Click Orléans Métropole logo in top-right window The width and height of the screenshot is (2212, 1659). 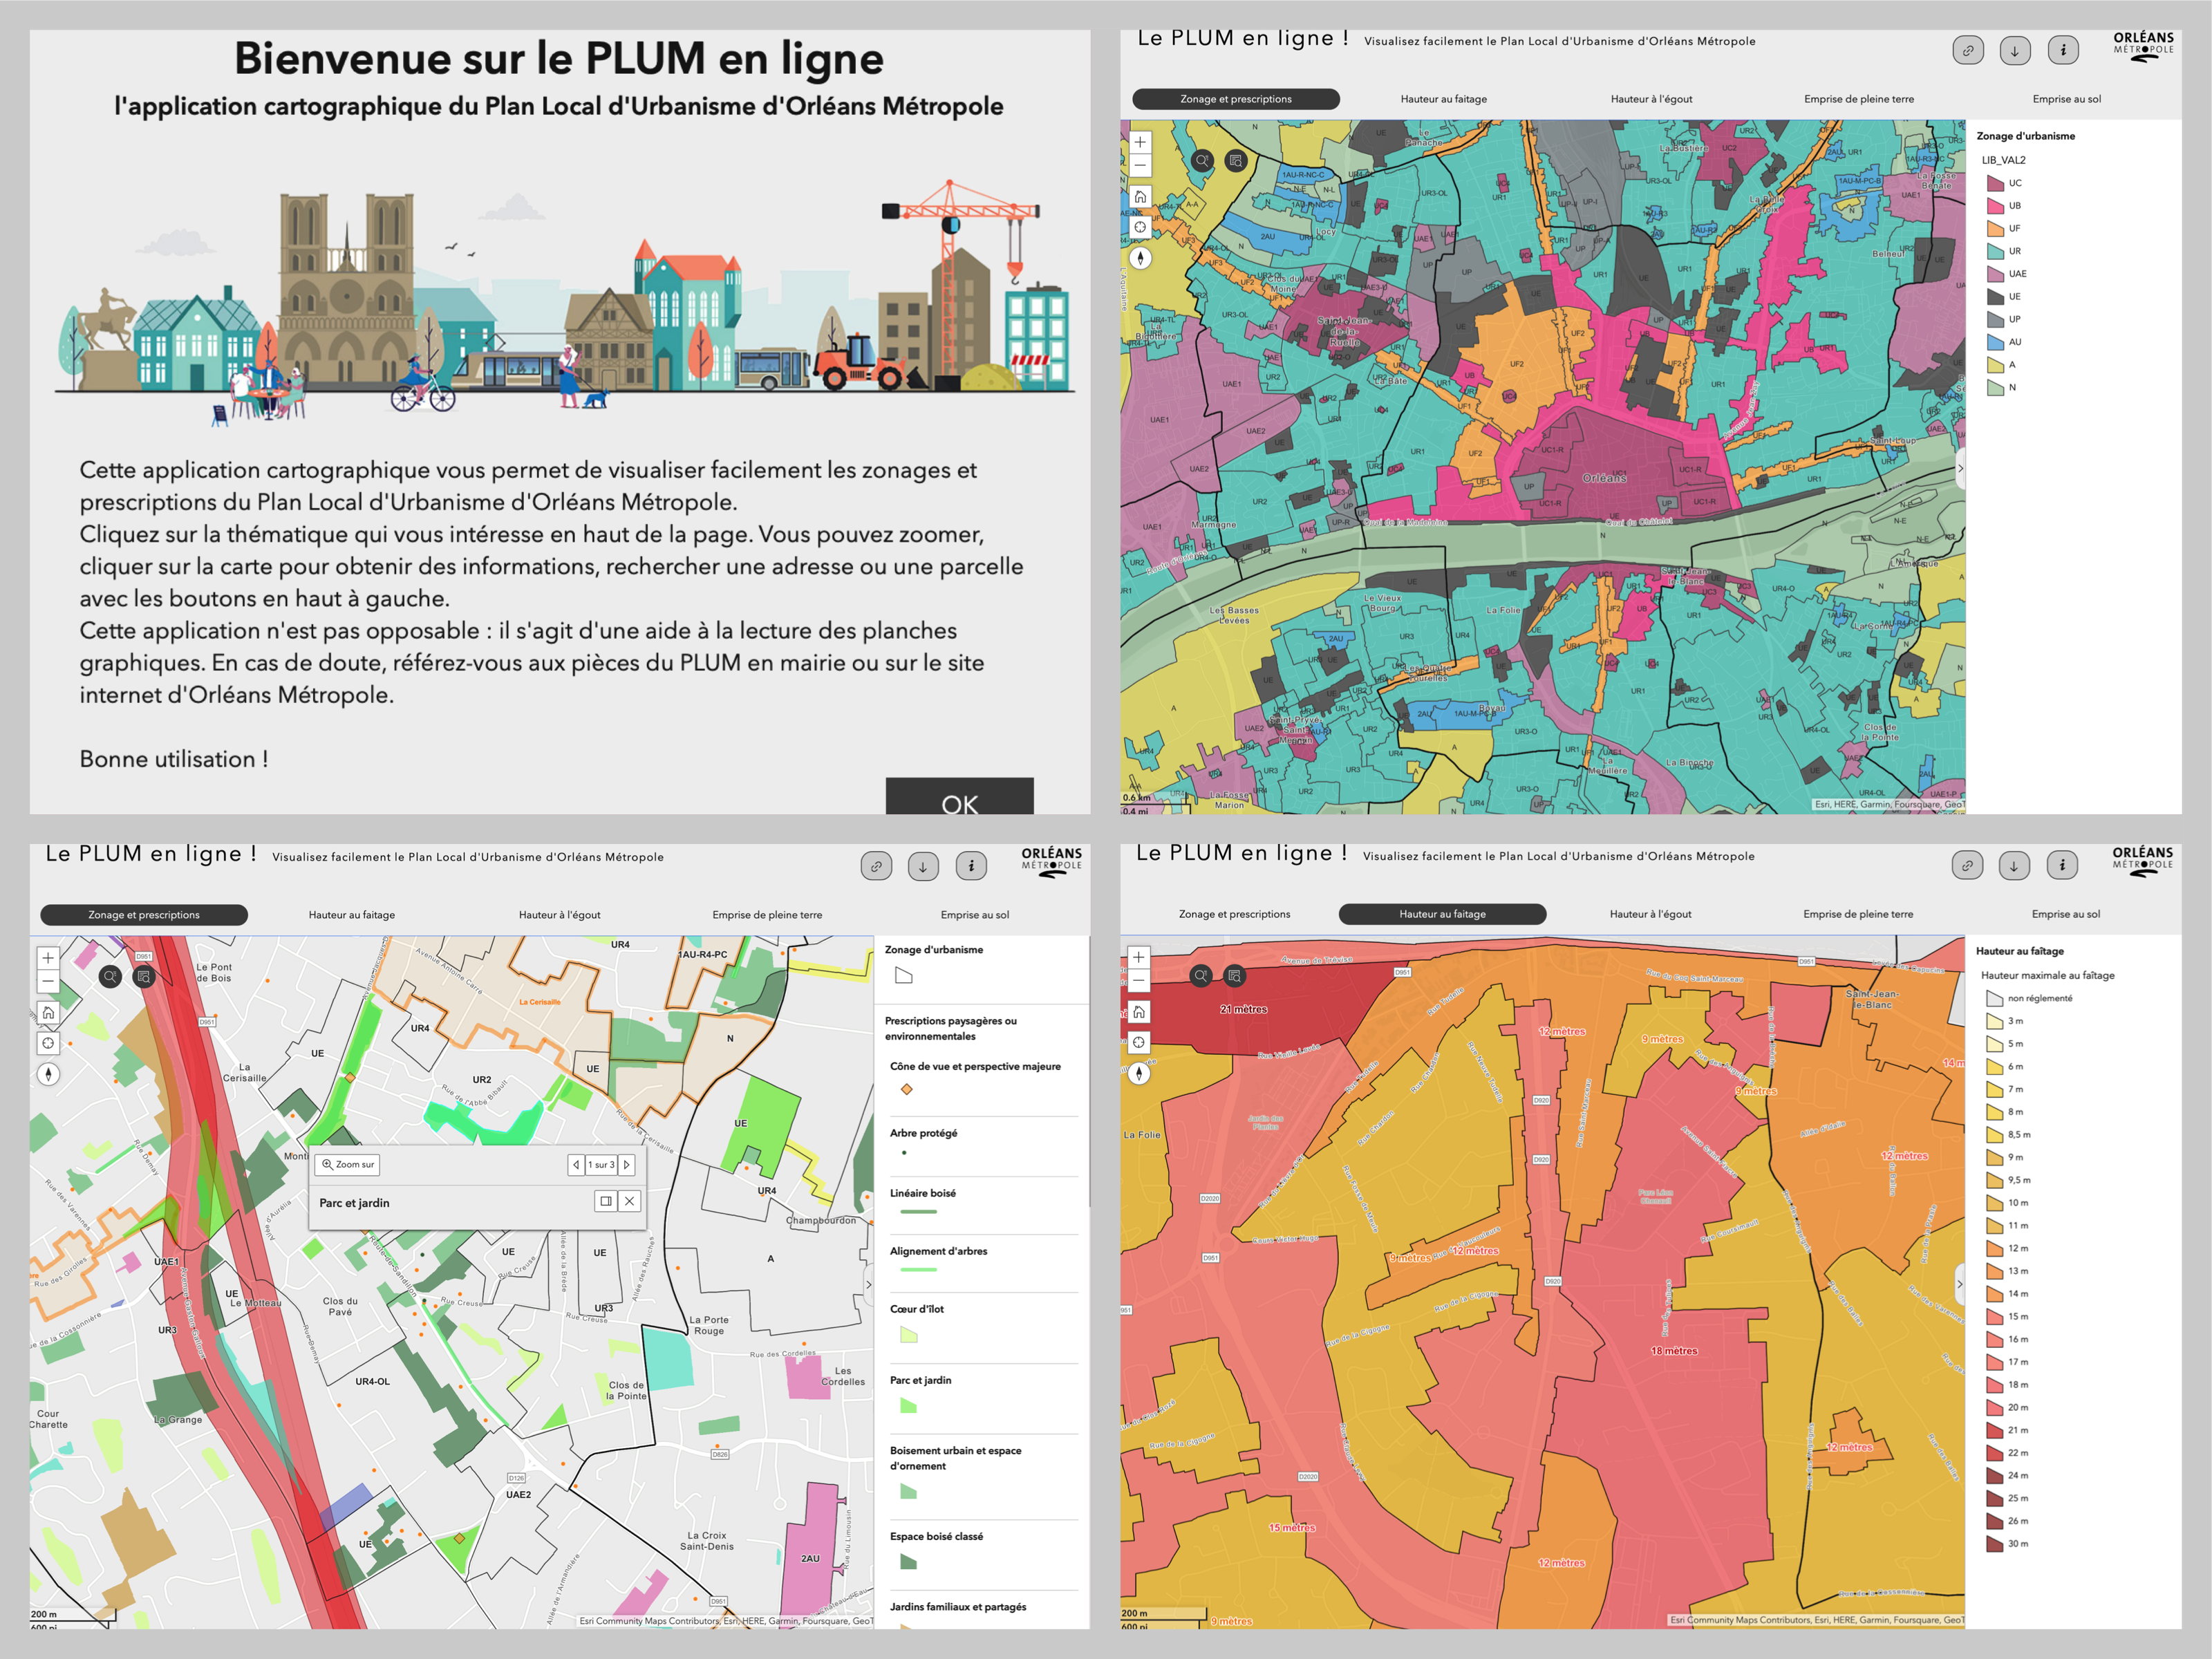pos(2143,46)
